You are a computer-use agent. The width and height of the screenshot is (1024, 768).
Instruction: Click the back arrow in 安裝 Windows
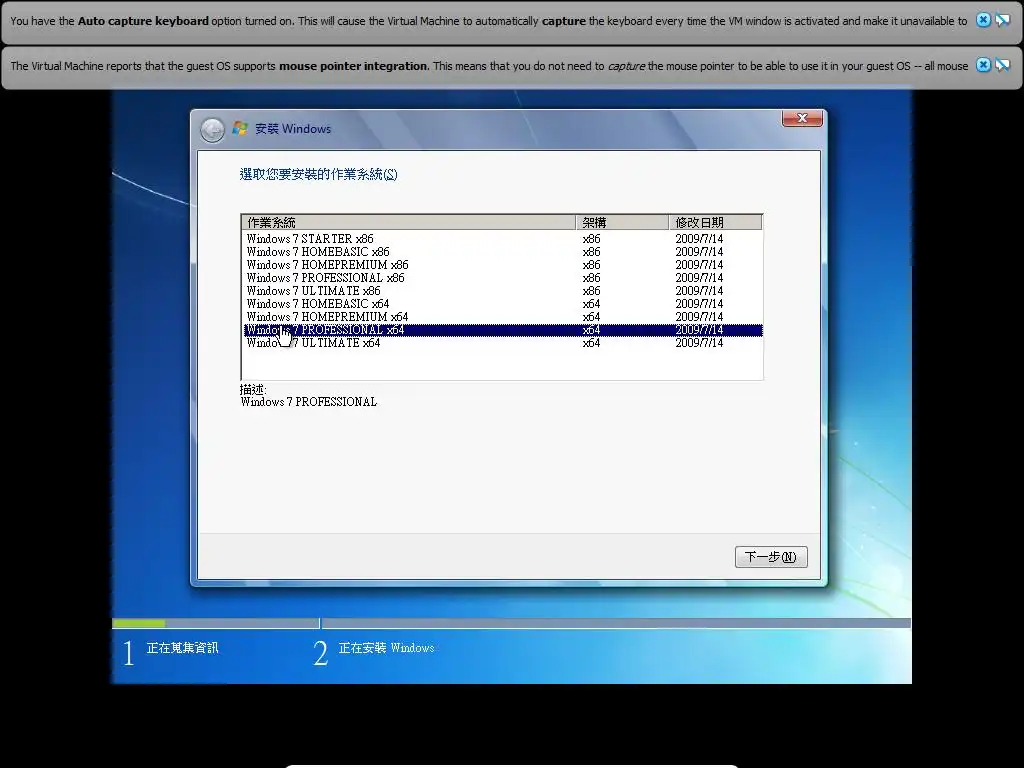(x=212, y=129)
